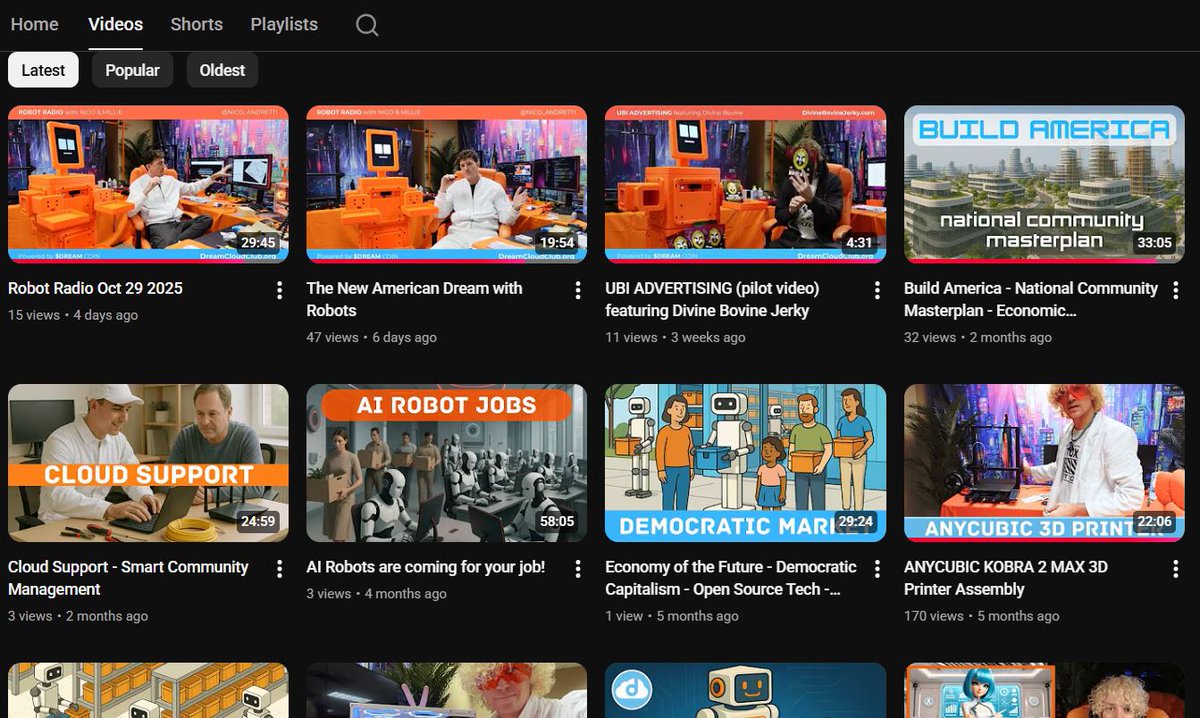The image size is (1200, 718).
Task: Open options menu for The New American Dream video
Action: pyautogui.click(x=578, y=290)
